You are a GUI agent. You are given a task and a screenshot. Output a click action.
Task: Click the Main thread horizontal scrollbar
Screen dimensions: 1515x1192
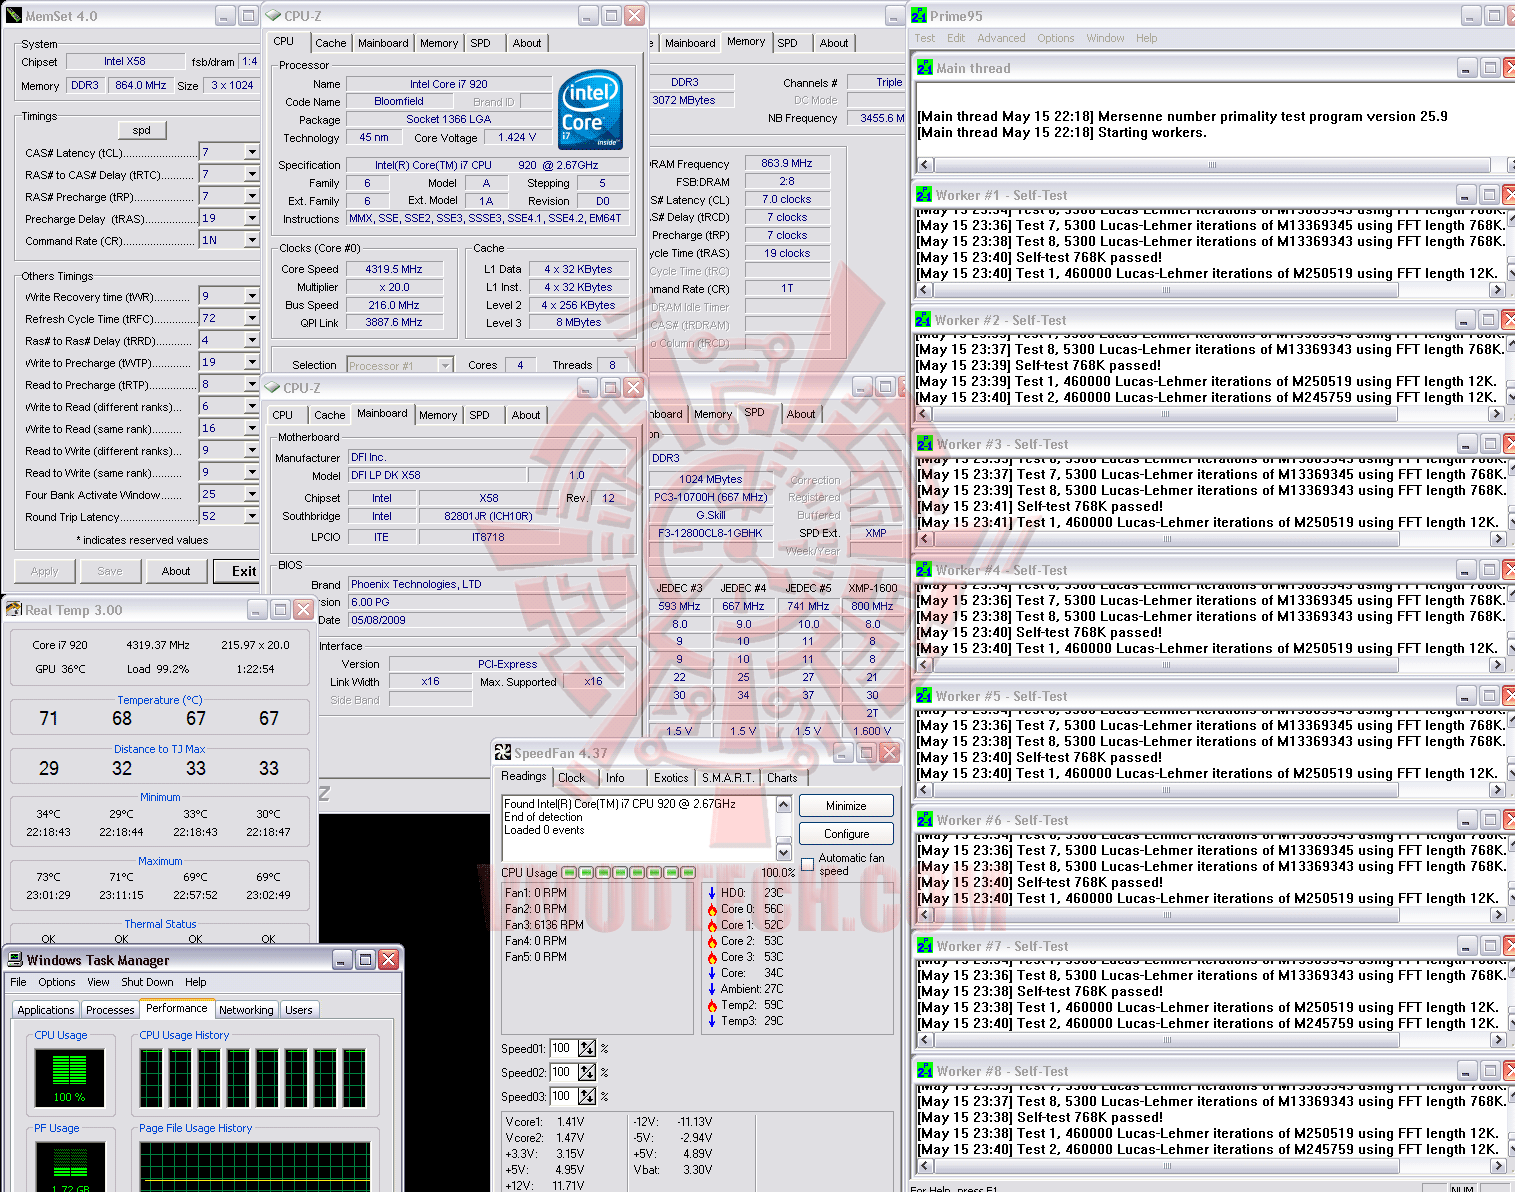coord(1212,165)
